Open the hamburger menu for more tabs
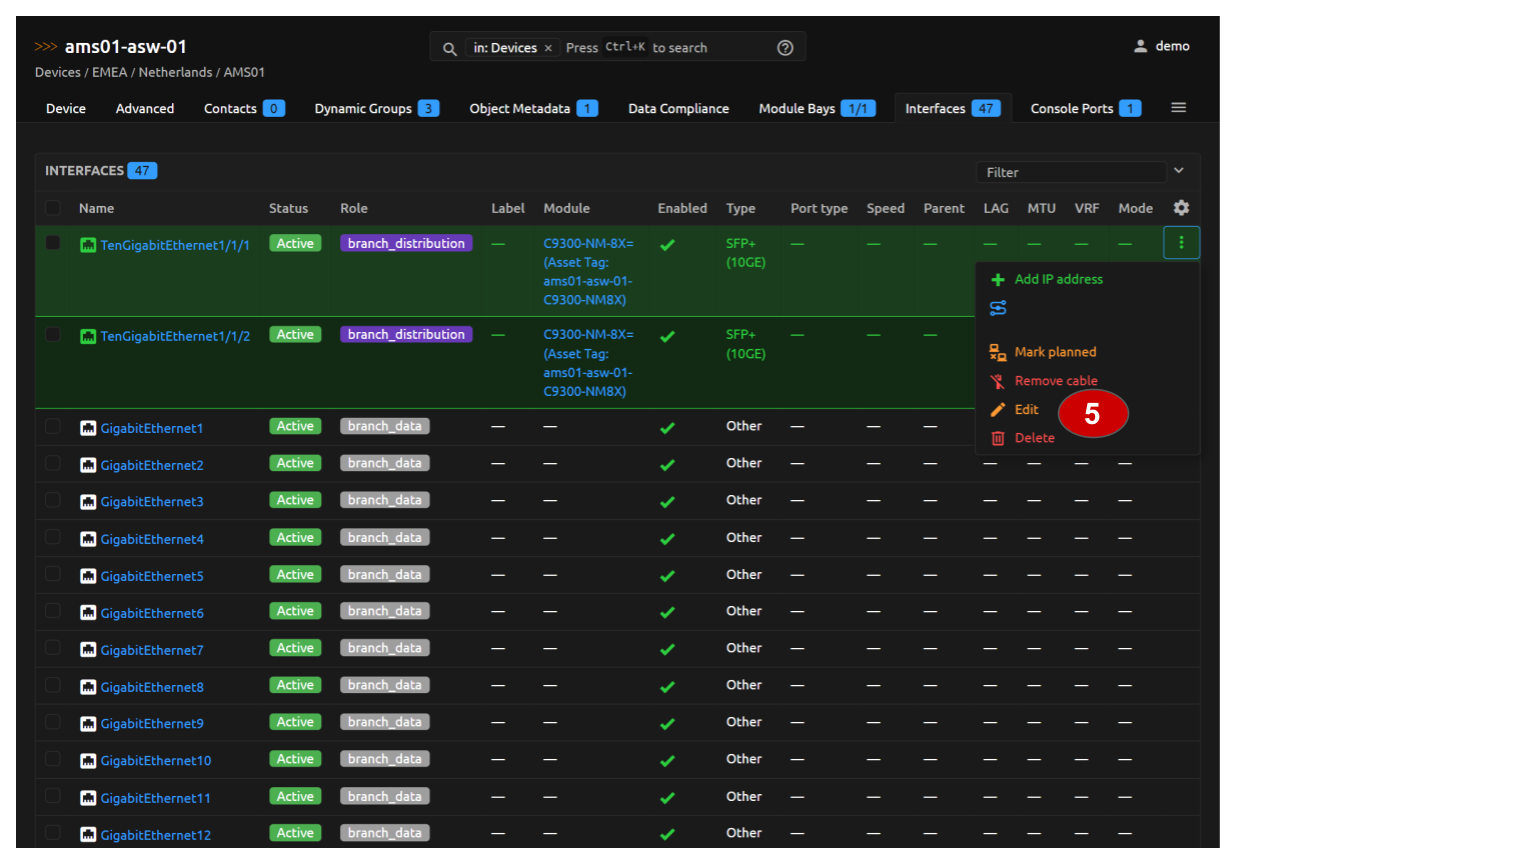The height and width of the screenshot is (864, 1536). pyautogui.click(x=1179, y=108)
